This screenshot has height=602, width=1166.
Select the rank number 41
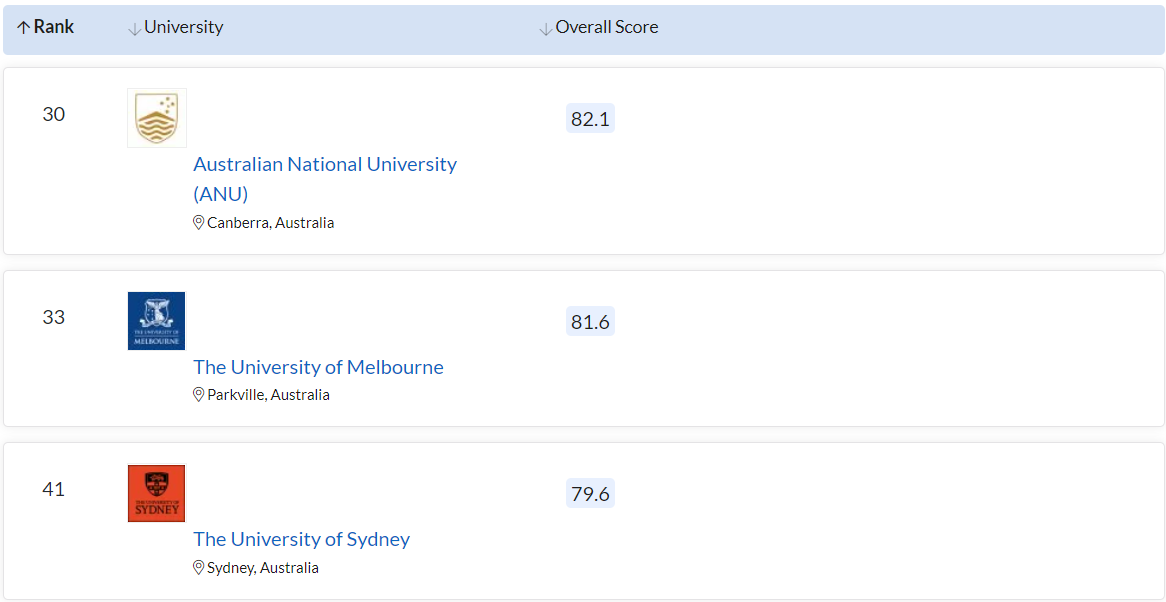[54, 490]
